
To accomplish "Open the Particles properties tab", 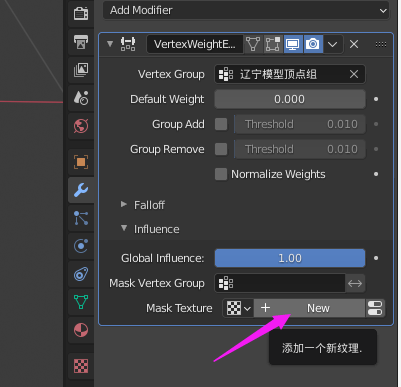I will [x=81, y=218].
